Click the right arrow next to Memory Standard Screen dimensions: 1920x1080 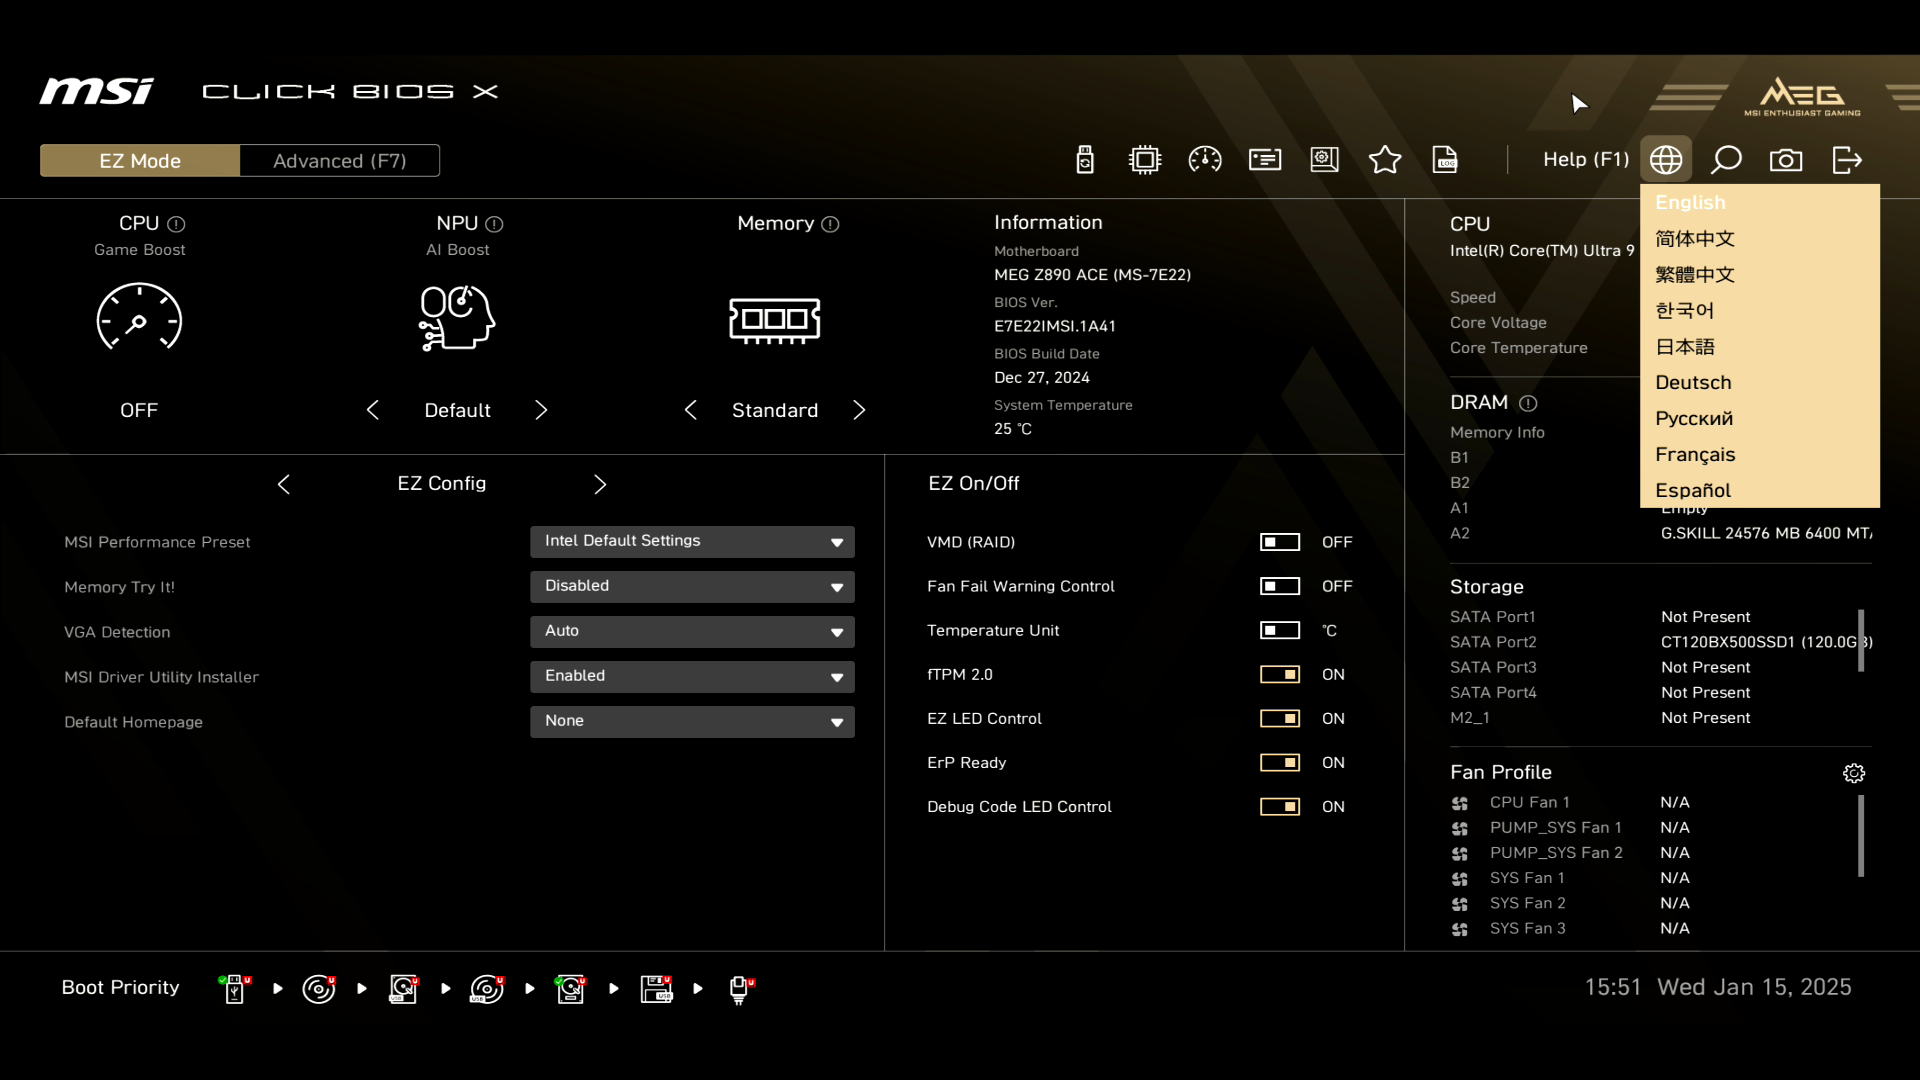click(x=859, y=410)
